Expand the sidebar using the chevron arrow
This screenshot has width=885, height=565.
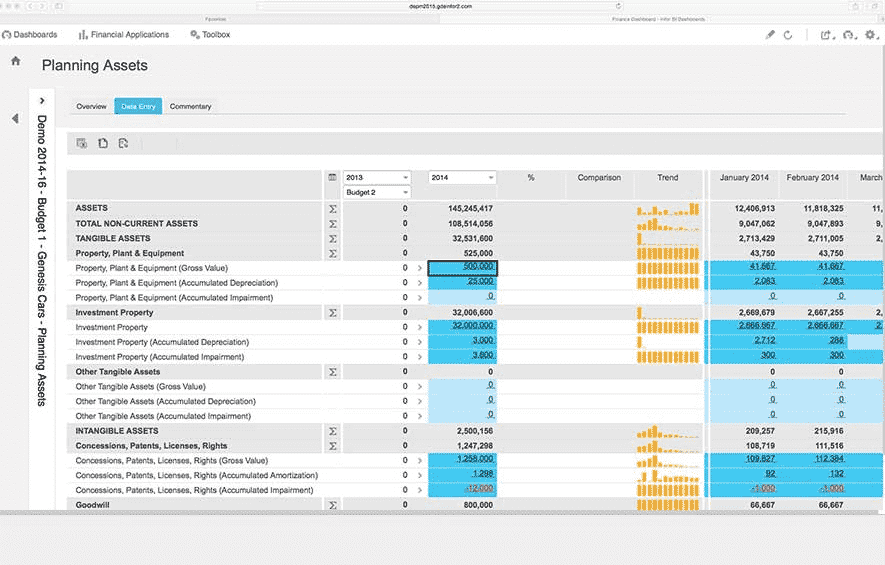[42, 101]
